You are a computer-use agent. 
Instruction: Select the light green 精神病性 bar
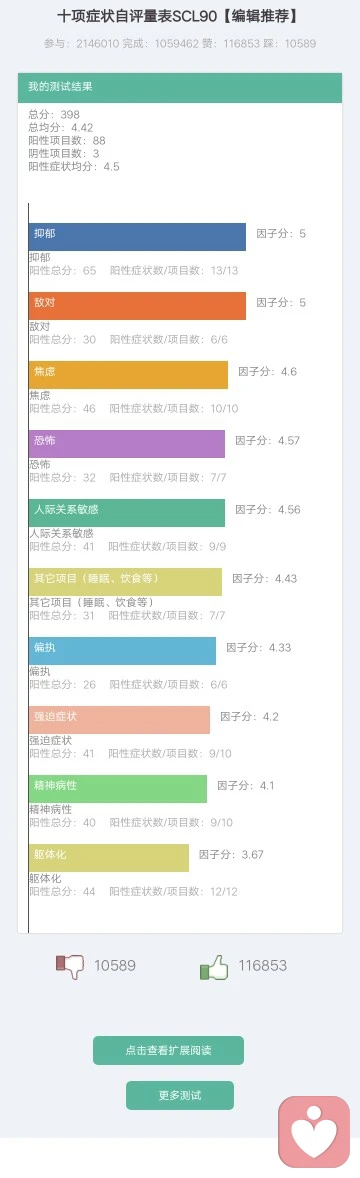[118, 789]
